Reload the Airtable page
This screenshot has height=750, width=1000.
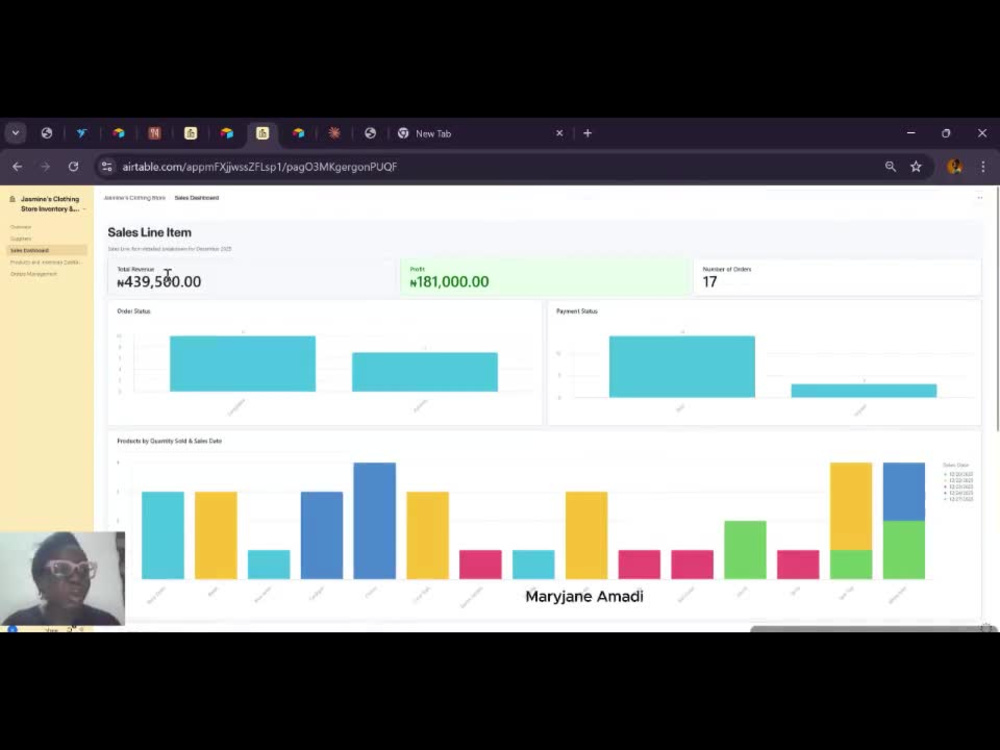(73, 166)
